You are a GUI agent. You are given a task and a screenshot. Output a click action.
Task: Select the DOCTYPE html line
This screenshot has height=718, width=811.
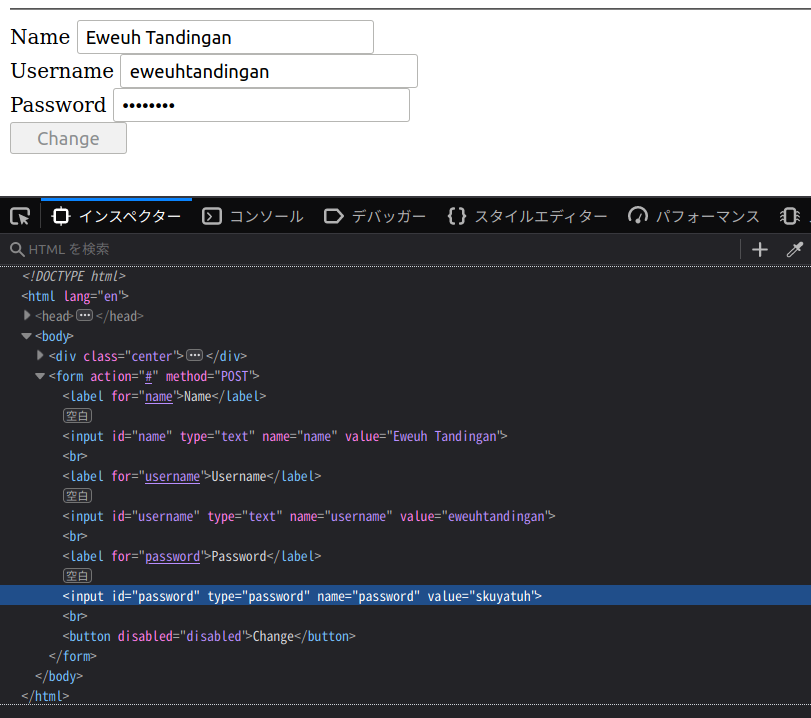tap(406, 276)
